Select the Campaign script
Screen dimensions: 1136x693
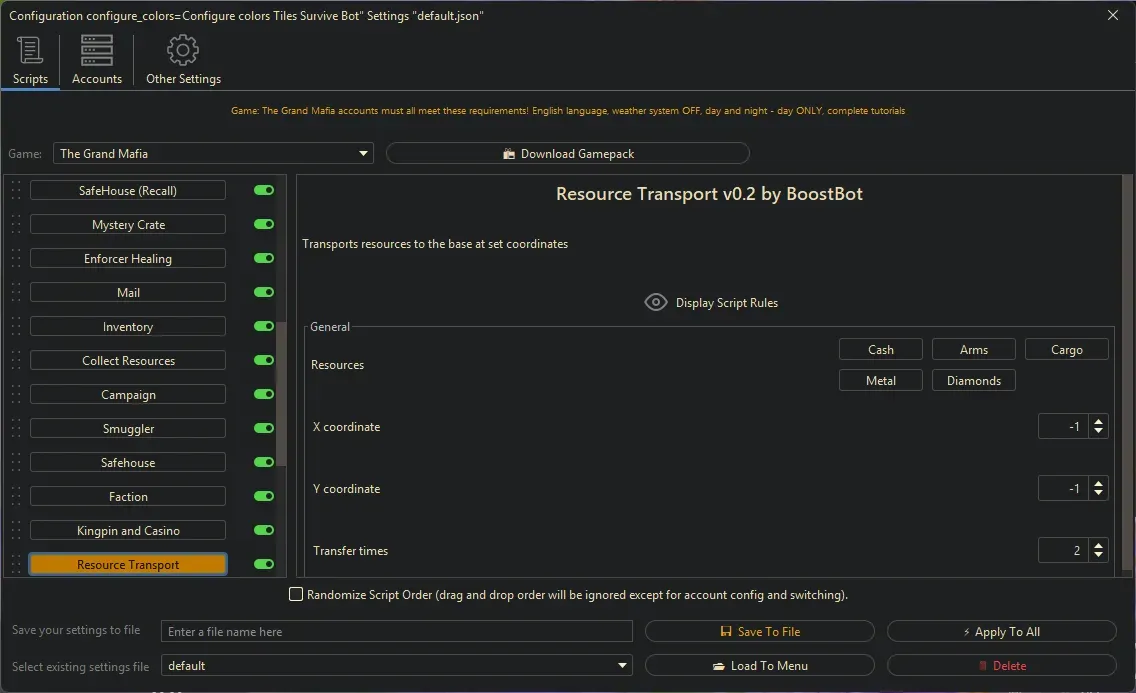click(x=128, y=395)
